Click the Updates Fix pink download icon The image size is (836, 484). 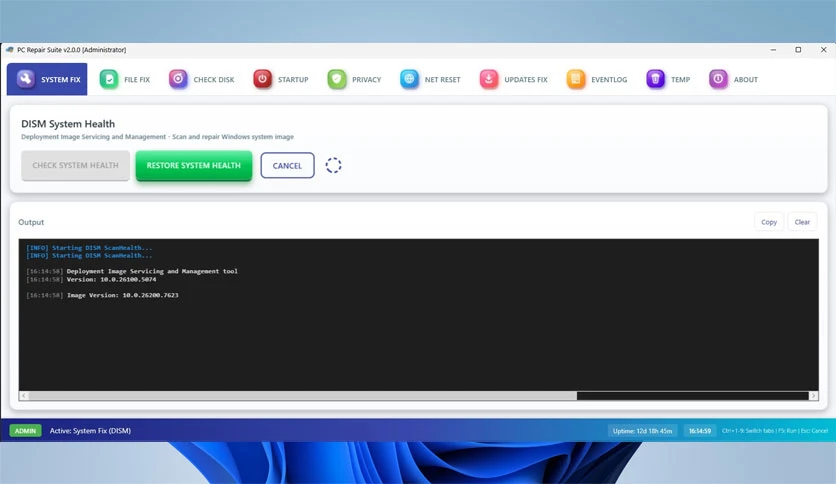tap(488, 79)
